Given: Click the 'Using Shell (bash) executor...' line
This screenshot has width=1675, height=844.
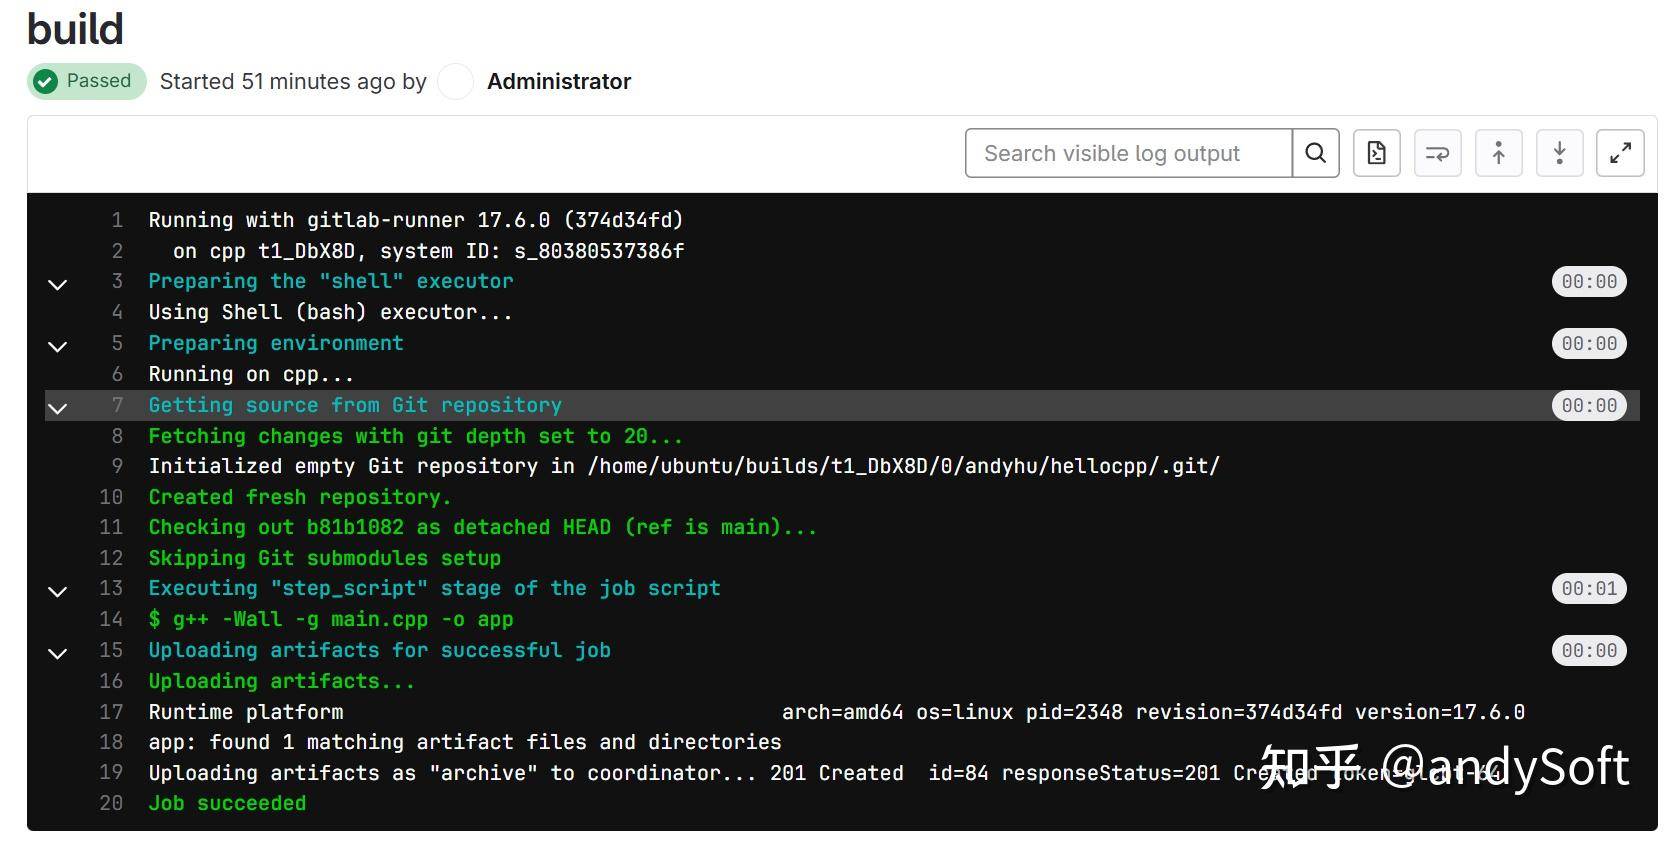Looking at the screenshot, I should (x=330, y=312).
